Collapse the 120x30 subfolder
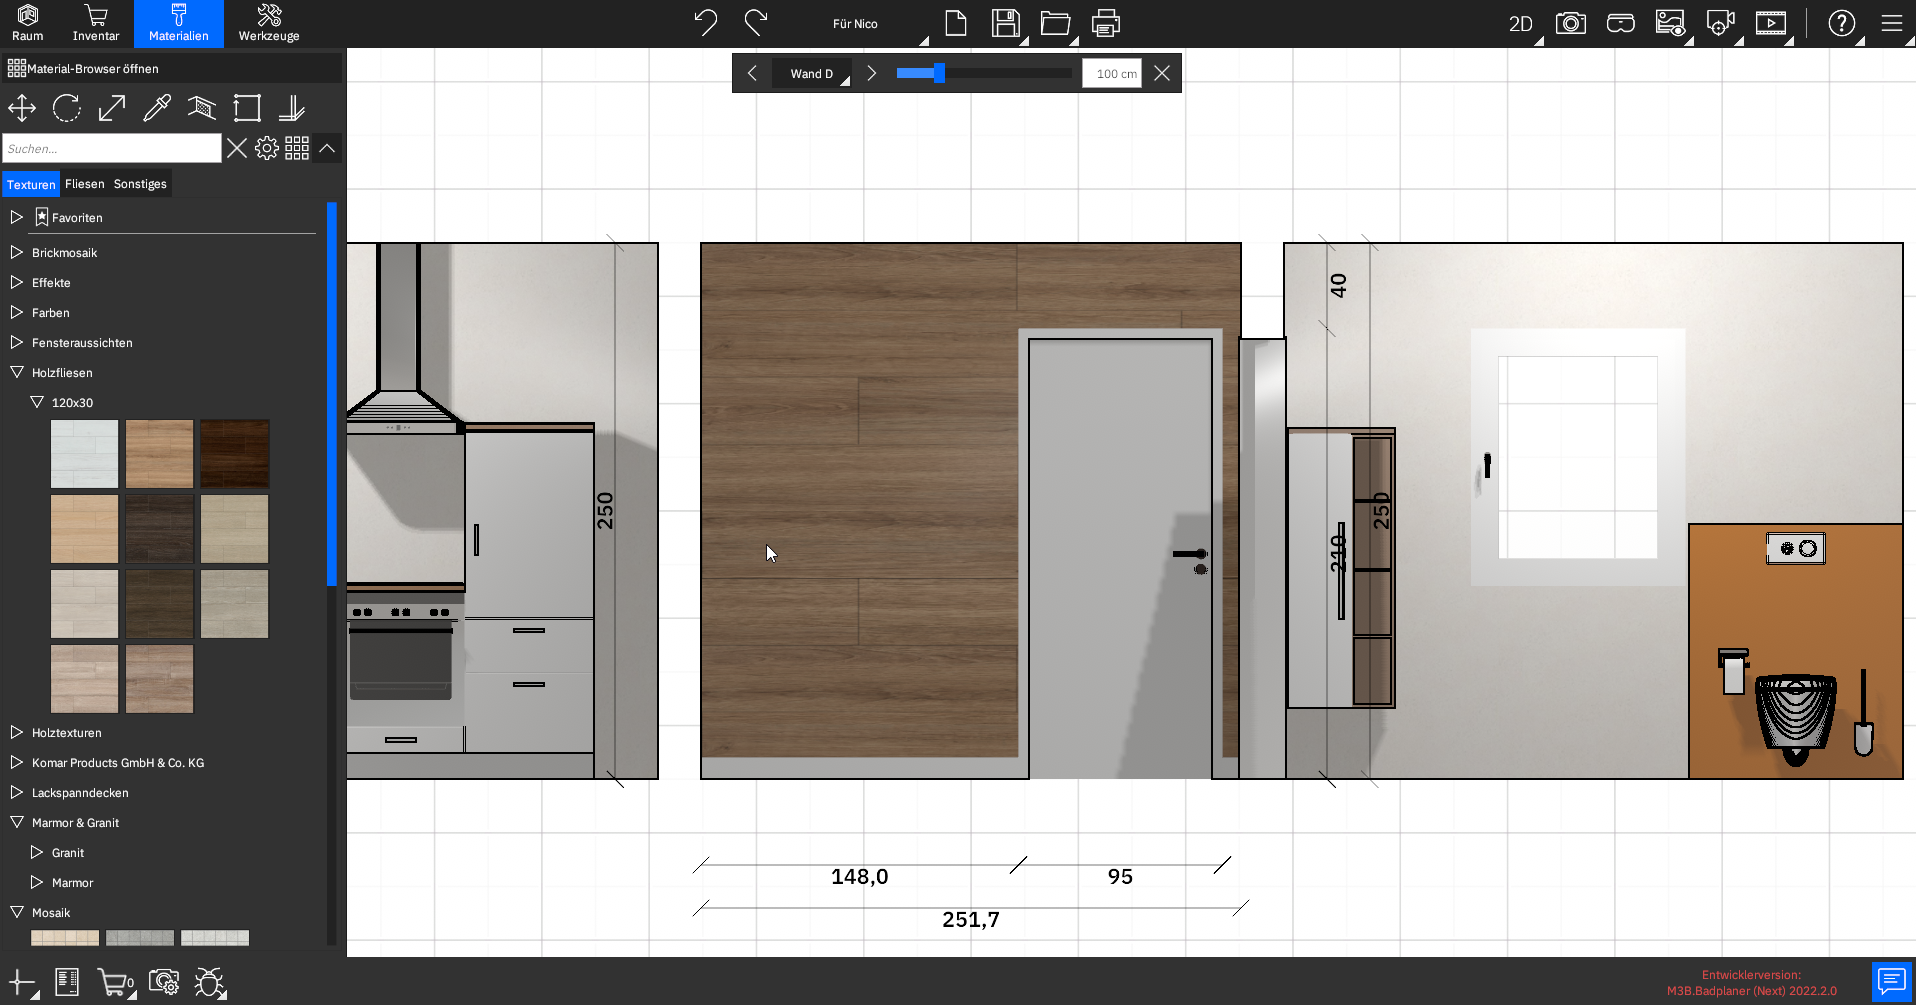The height and width of the screenshot is (1005, 1916). tap(37, 402)
